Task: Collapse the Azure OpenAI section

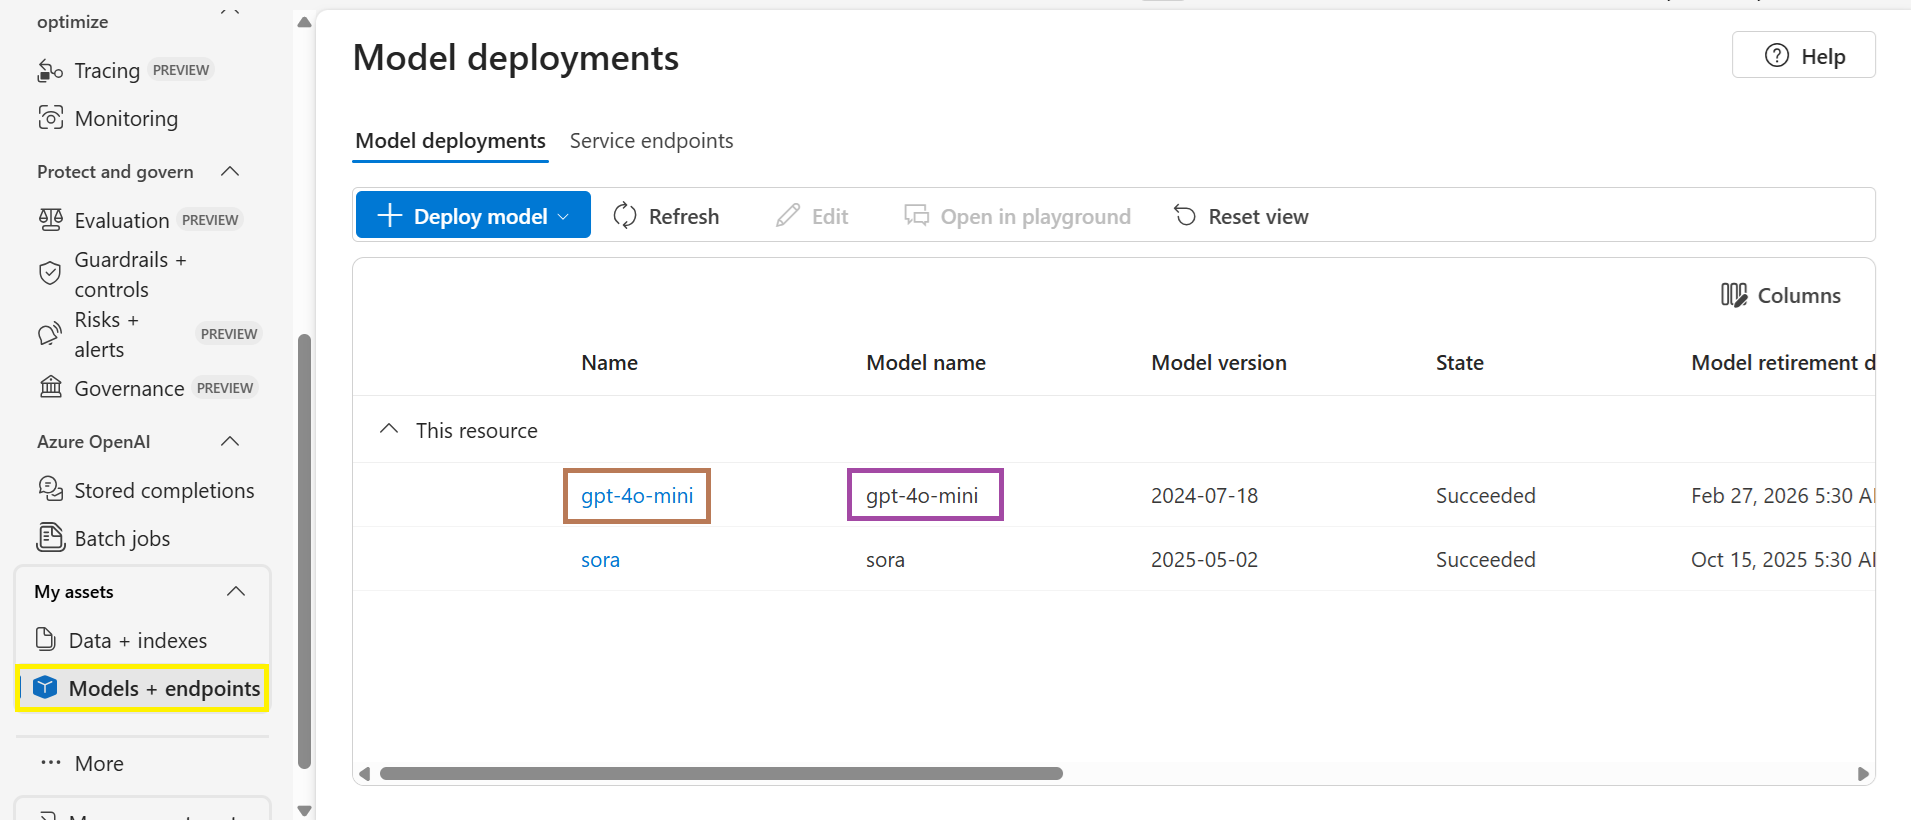Action: click(x=230, y=441)
